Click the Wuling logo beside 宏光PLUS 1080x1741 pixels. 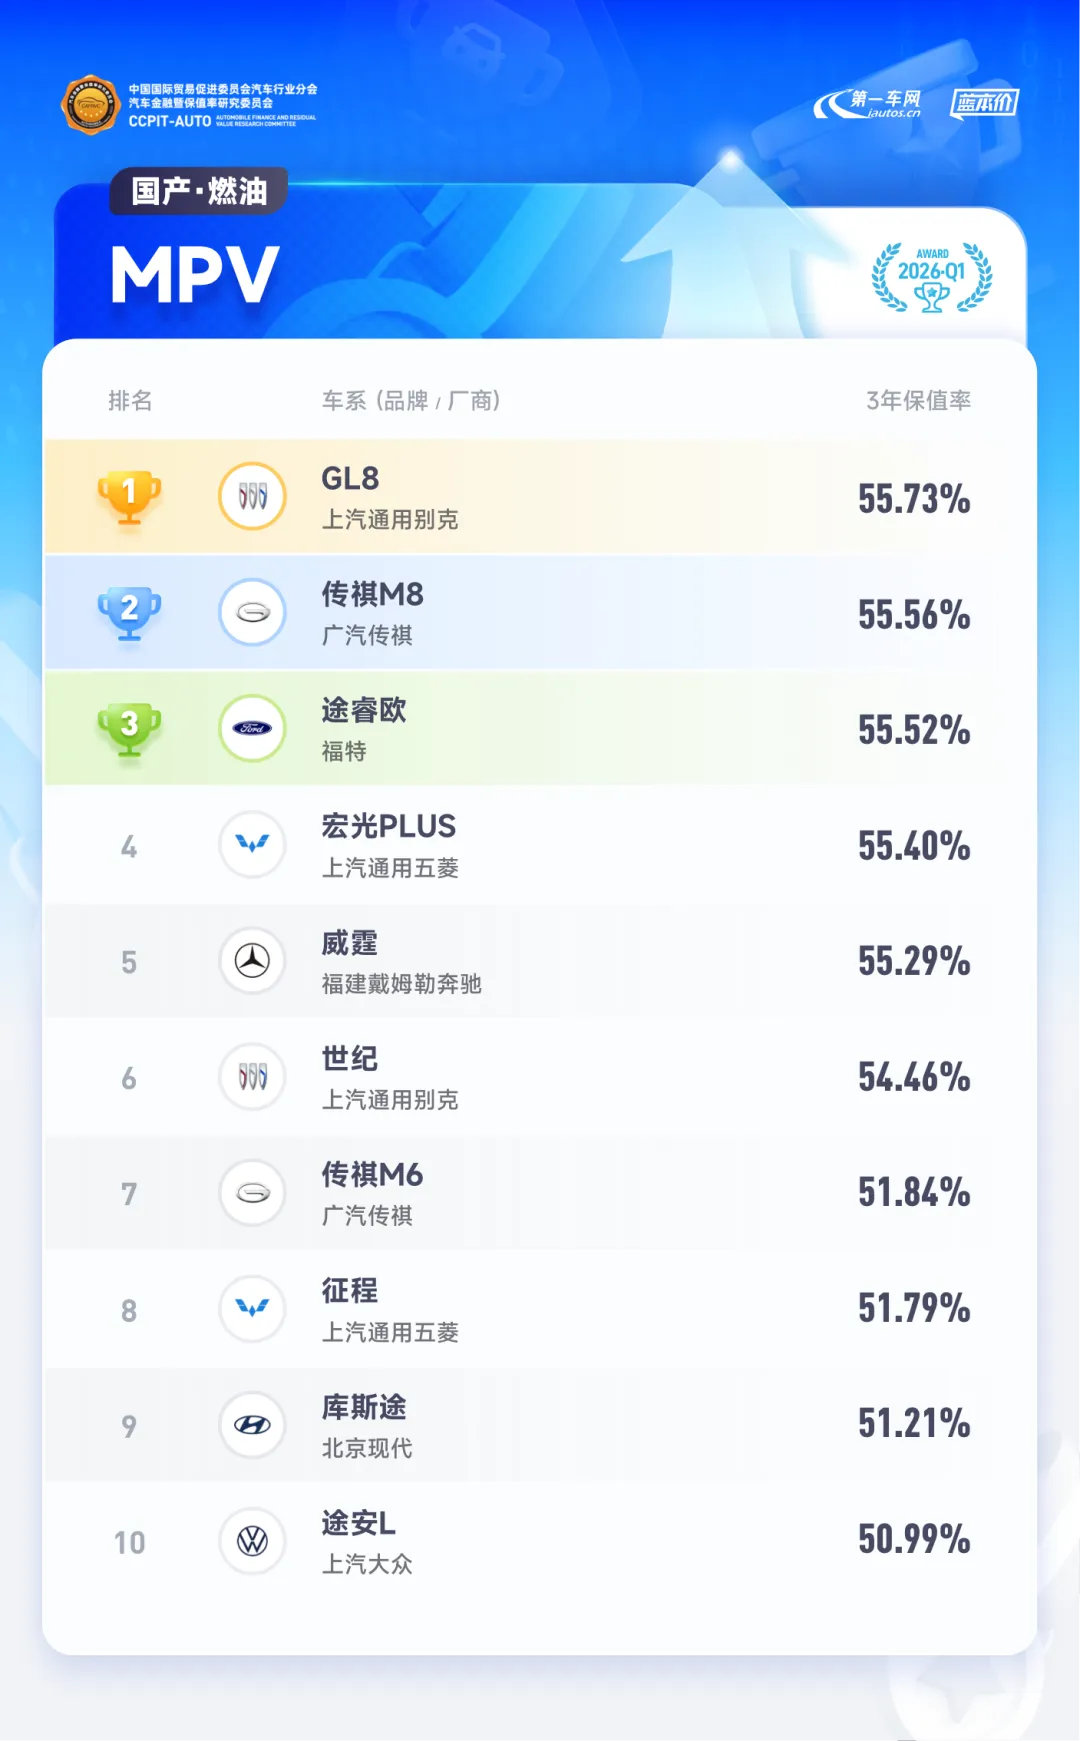click(x=252, y=844)
